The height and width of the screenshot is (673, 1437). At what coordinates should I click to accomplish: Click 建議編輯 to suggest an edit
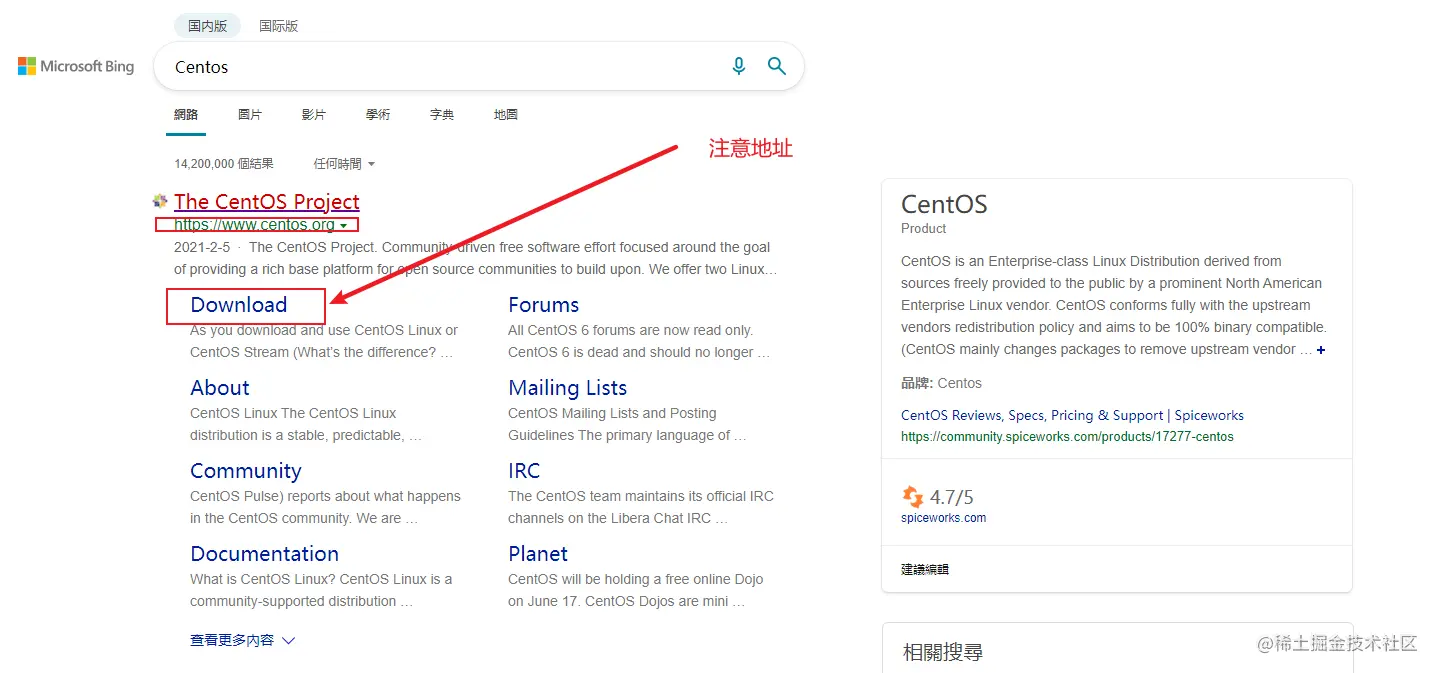[x=924, y=568]
